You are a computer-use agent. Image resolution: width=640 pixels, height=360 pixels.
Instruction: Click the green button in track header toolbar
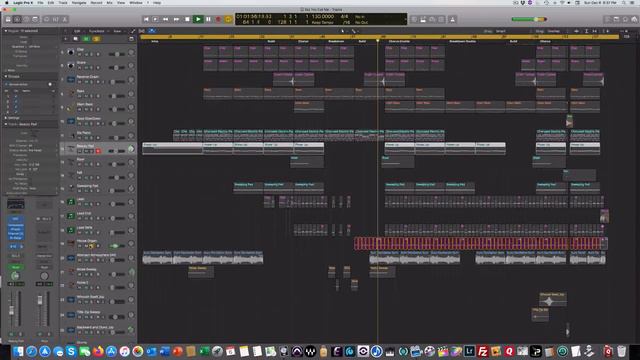point(86,39)
